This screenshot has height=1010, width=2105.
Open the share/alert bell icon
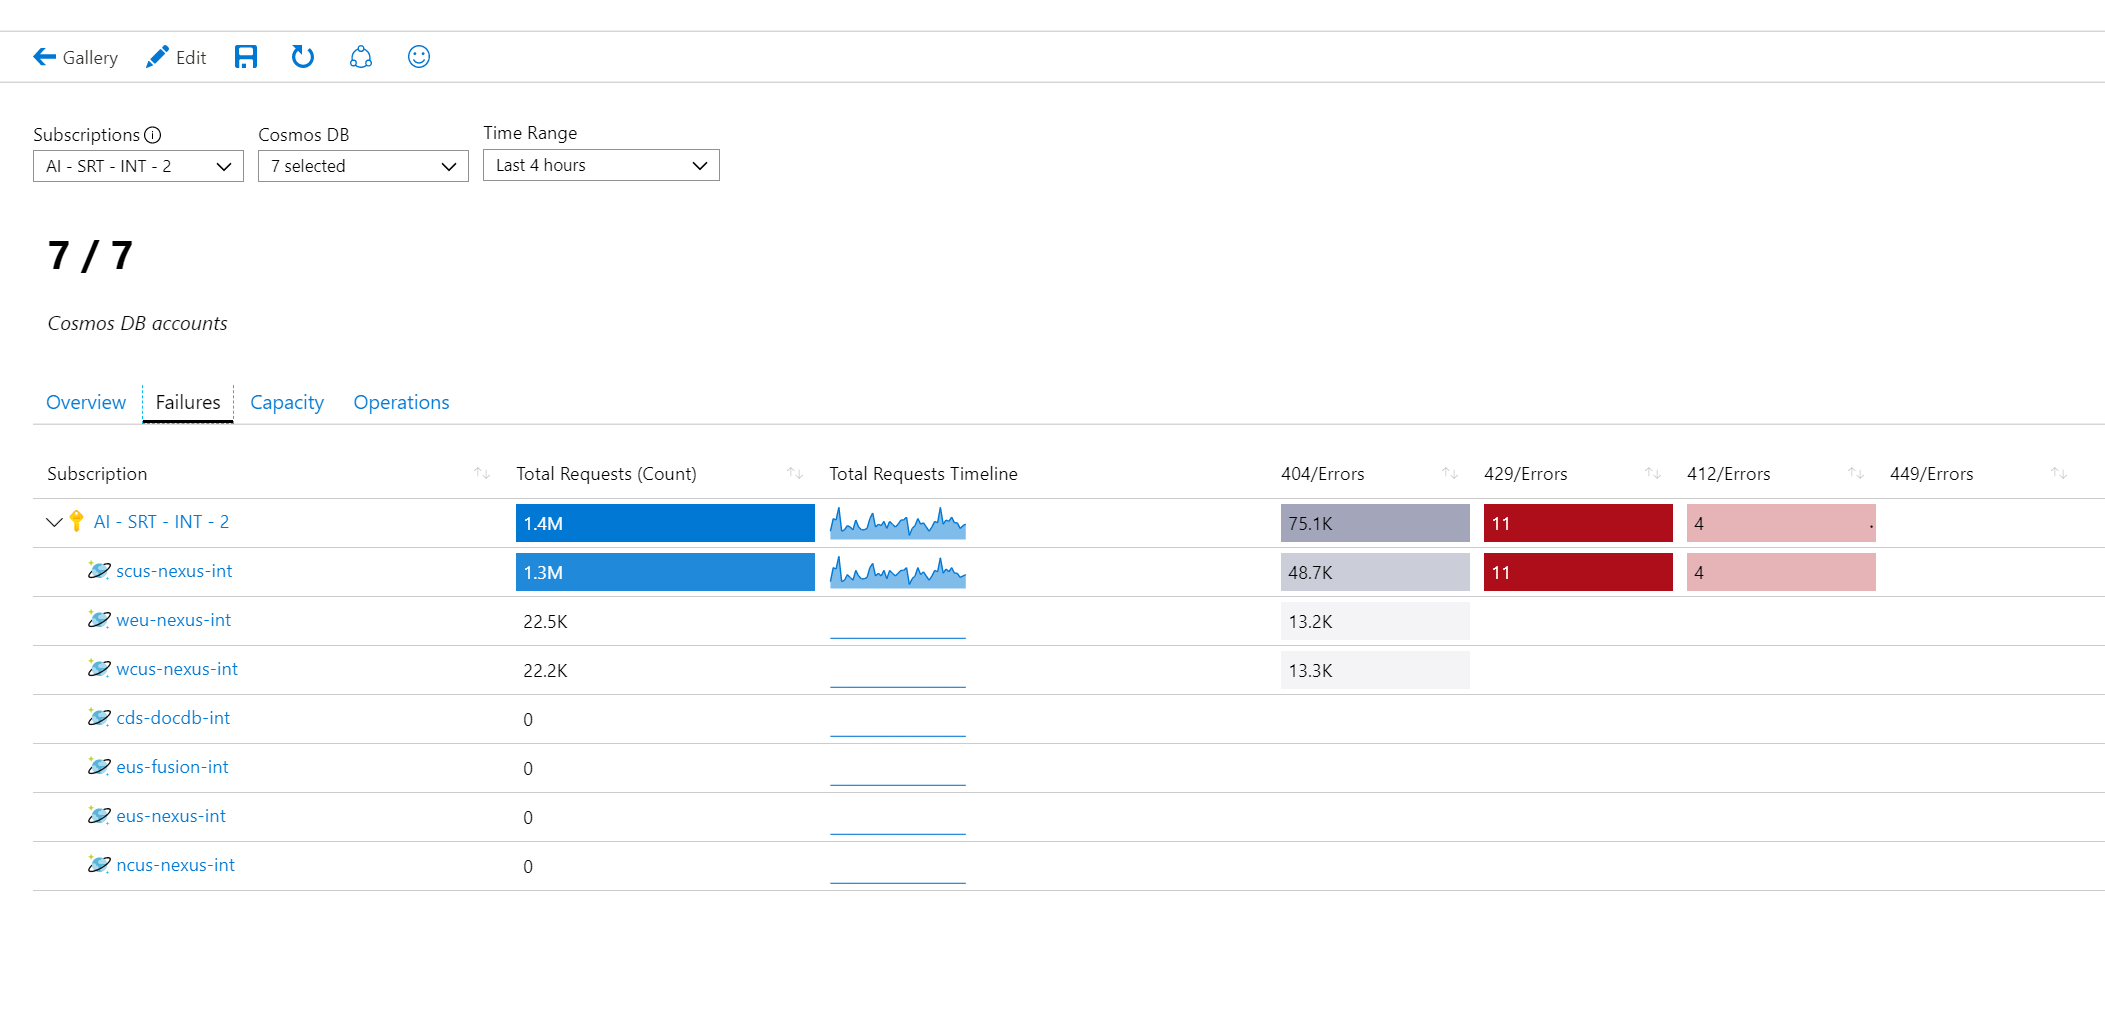coord(361,57)
